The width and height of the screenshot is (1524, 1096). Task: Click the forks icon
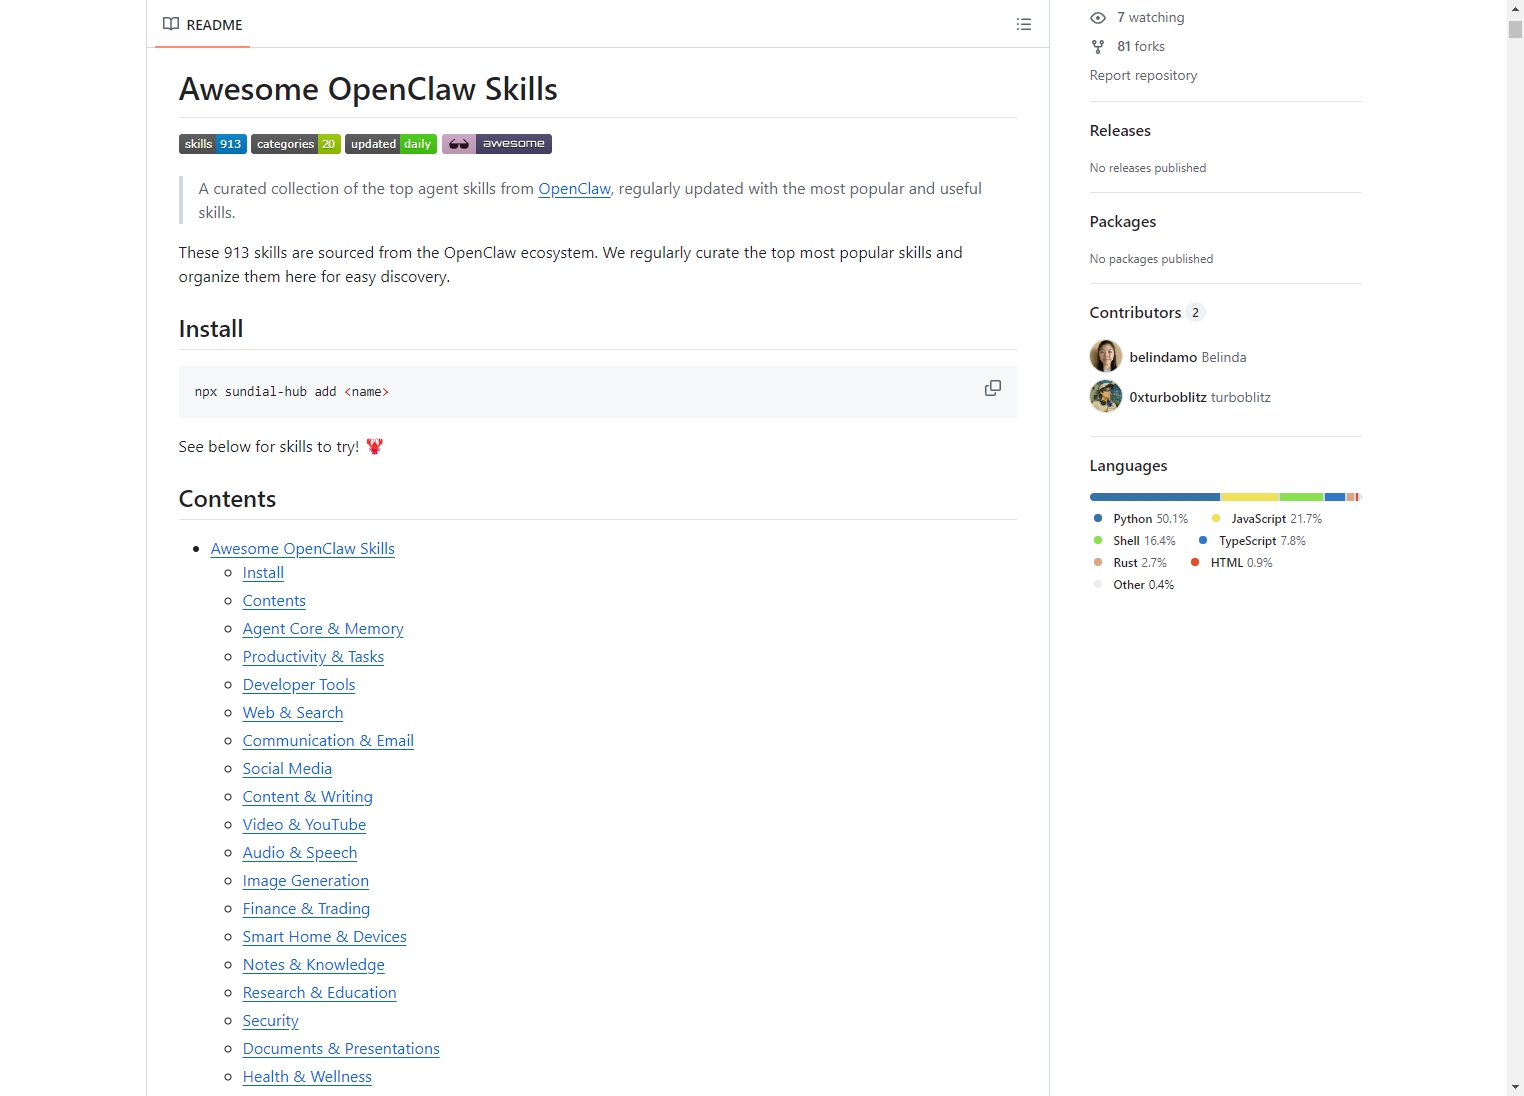point(1098,47)
